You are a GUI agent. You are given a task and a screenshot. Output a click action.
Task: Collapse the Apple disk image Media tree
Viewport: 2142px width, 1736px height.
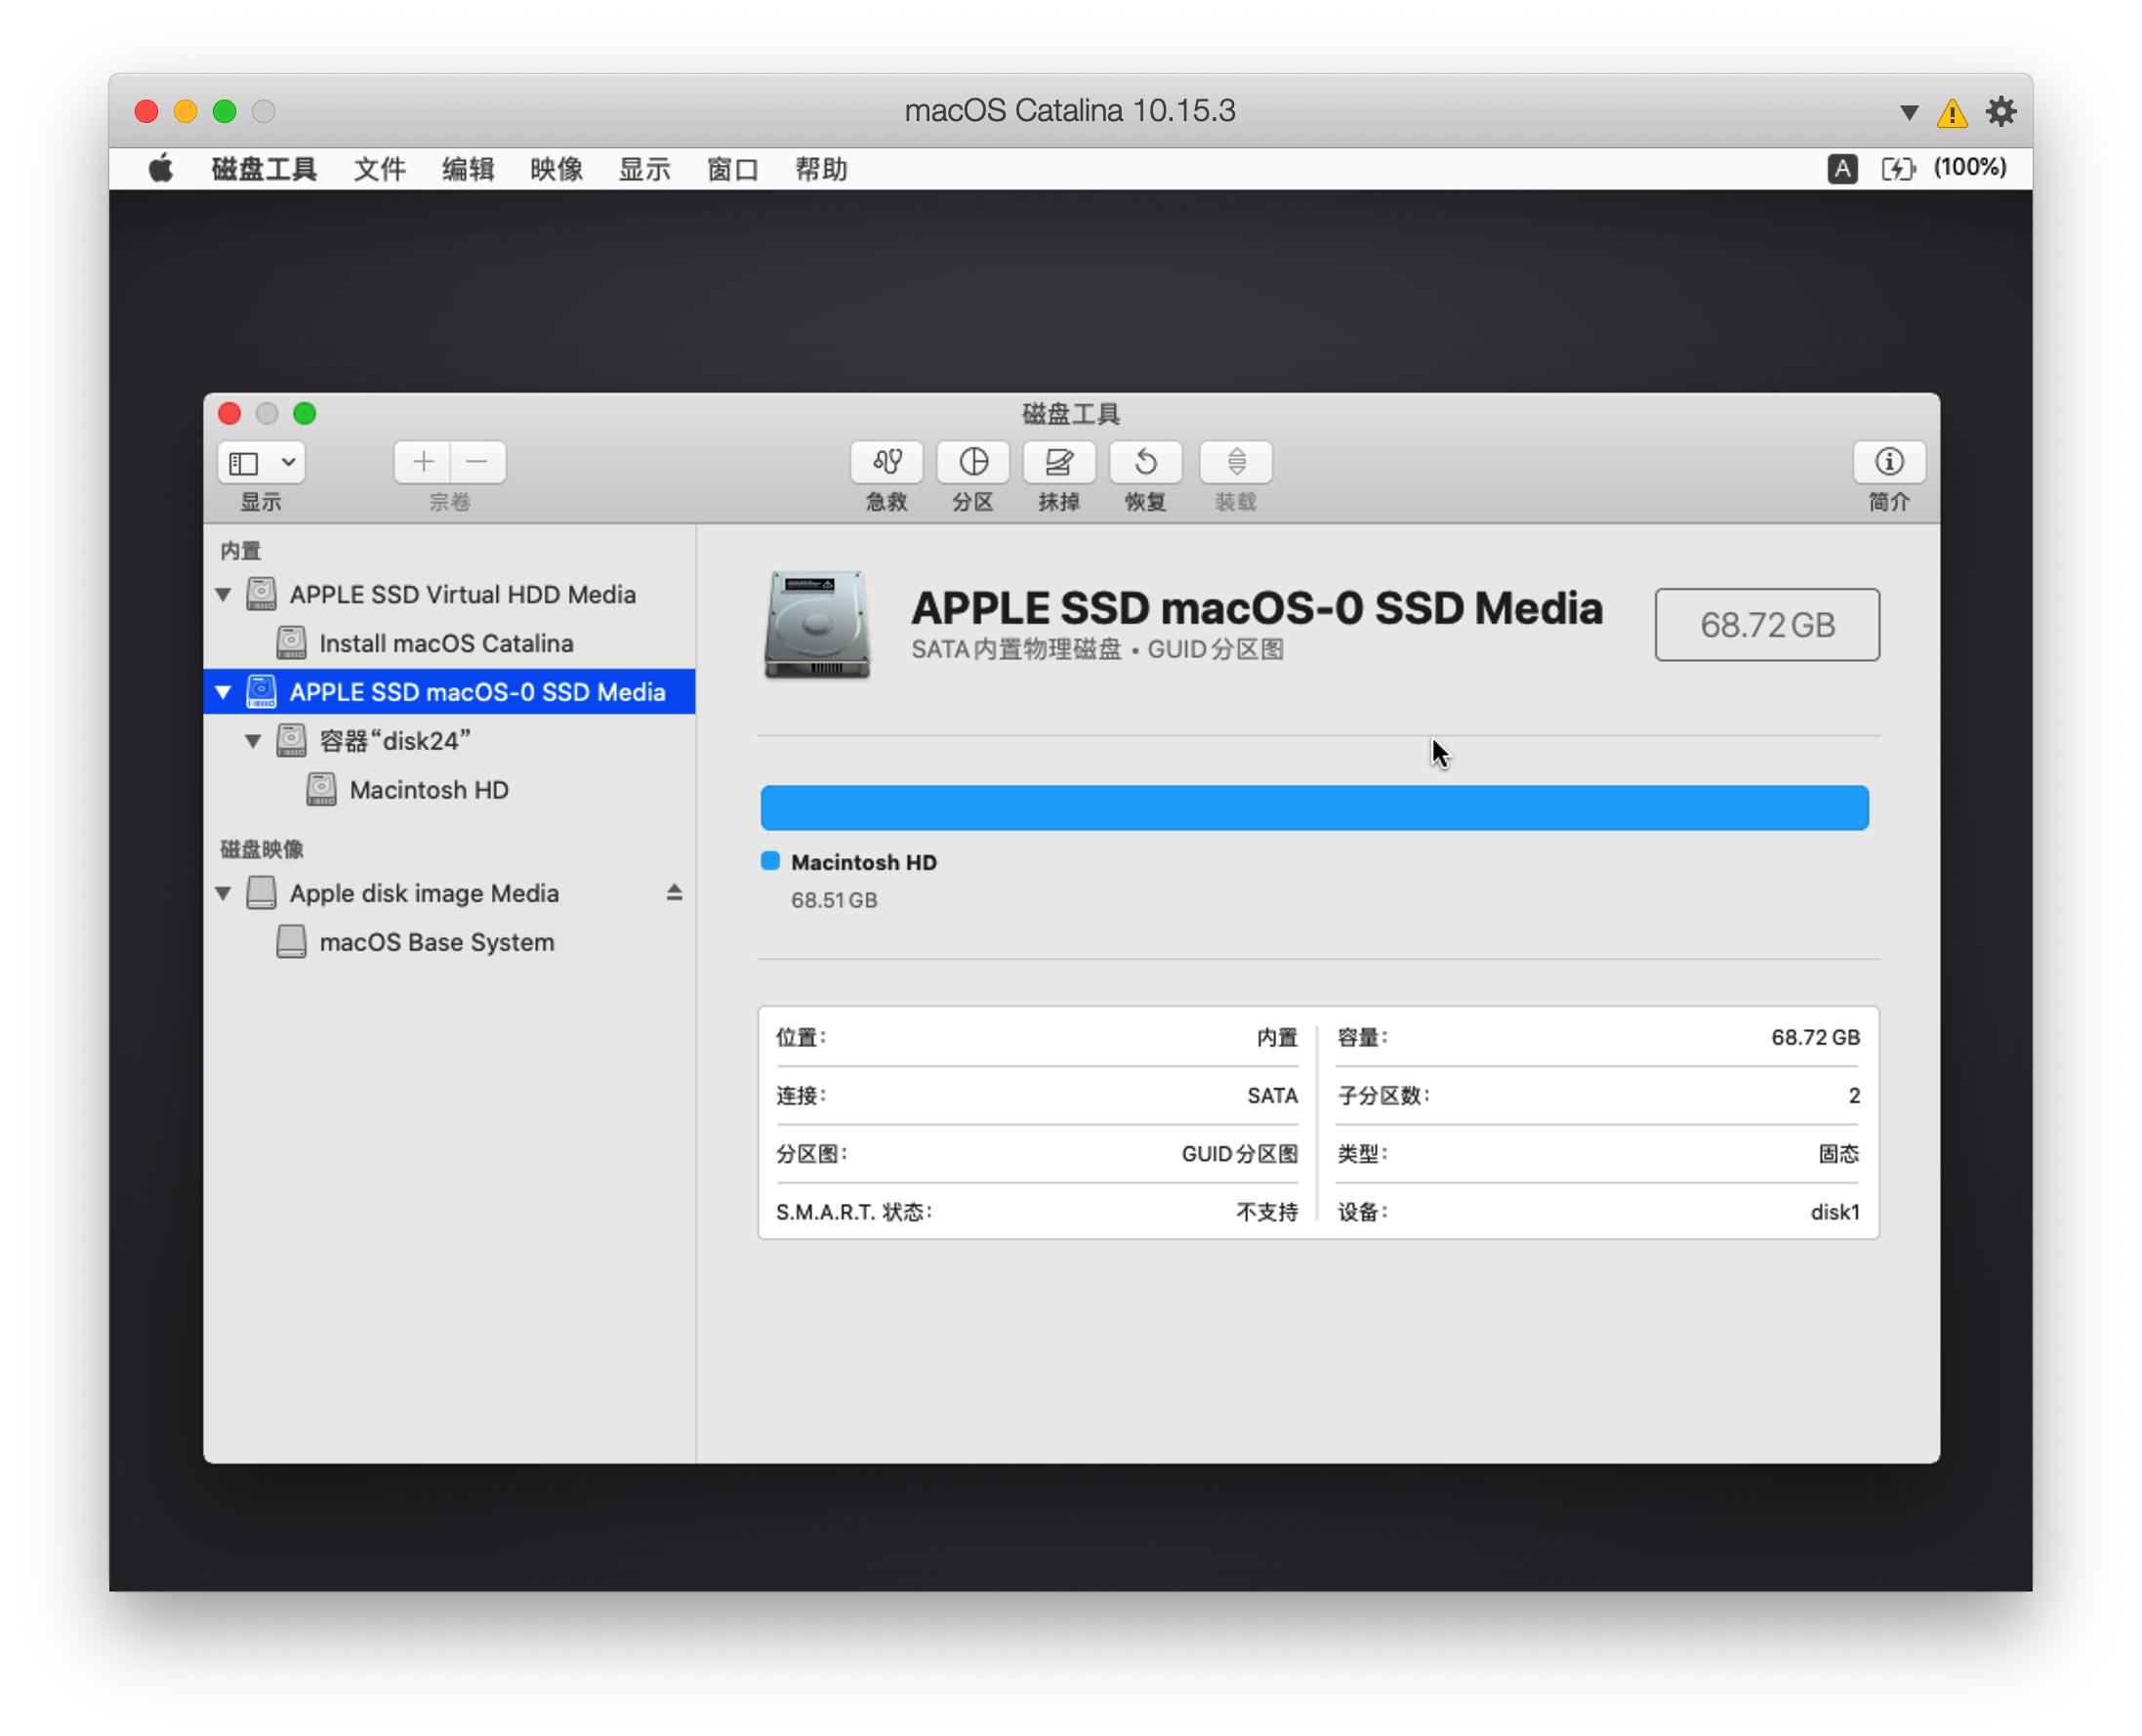(223, 893)
